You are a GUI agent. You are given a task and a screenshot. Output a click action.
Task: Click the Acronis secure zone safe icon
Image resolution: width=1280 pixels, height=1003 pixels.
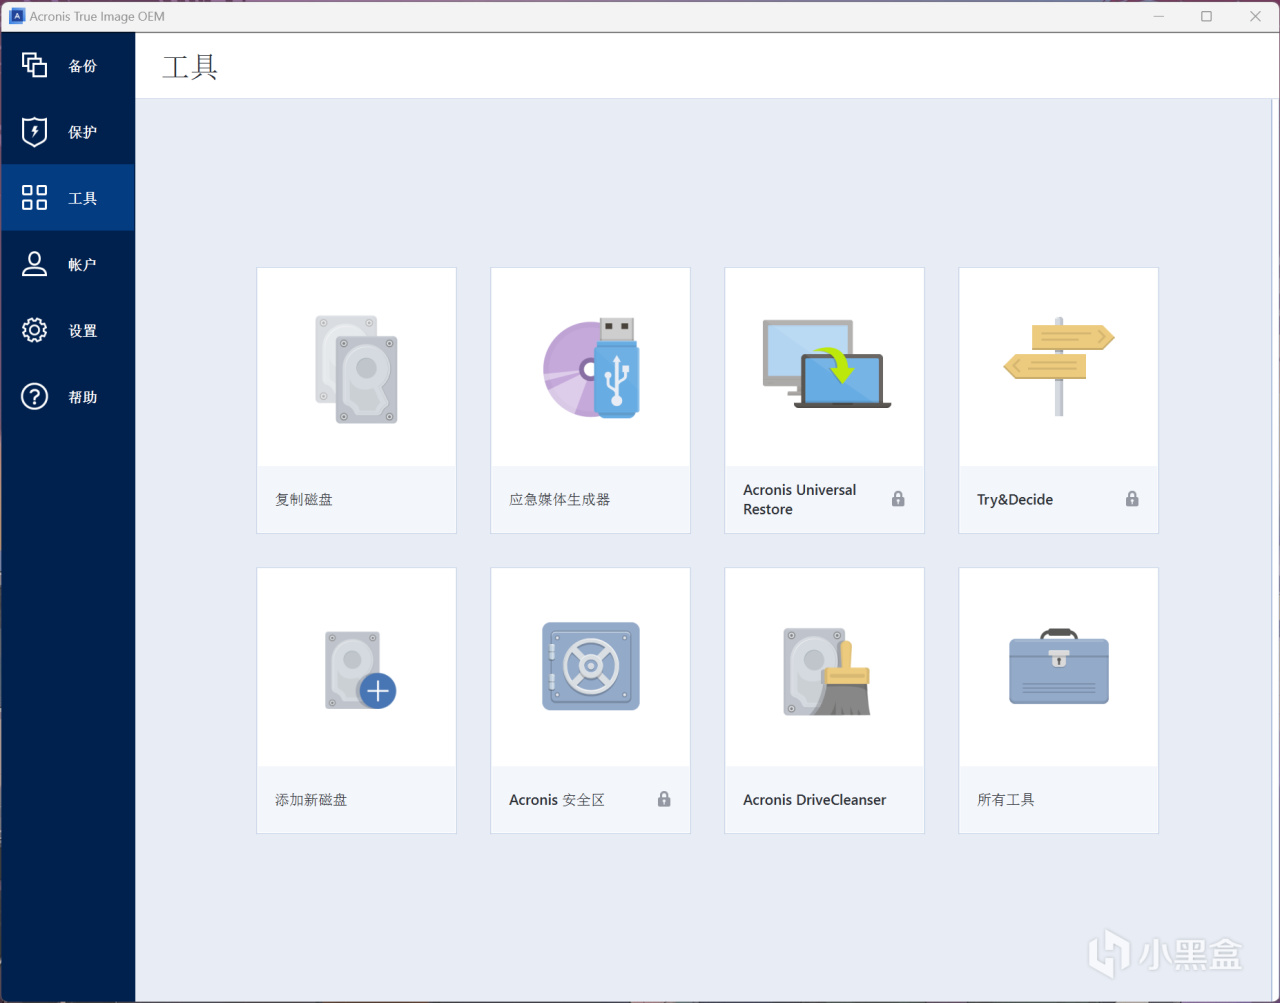pos(591,666)
